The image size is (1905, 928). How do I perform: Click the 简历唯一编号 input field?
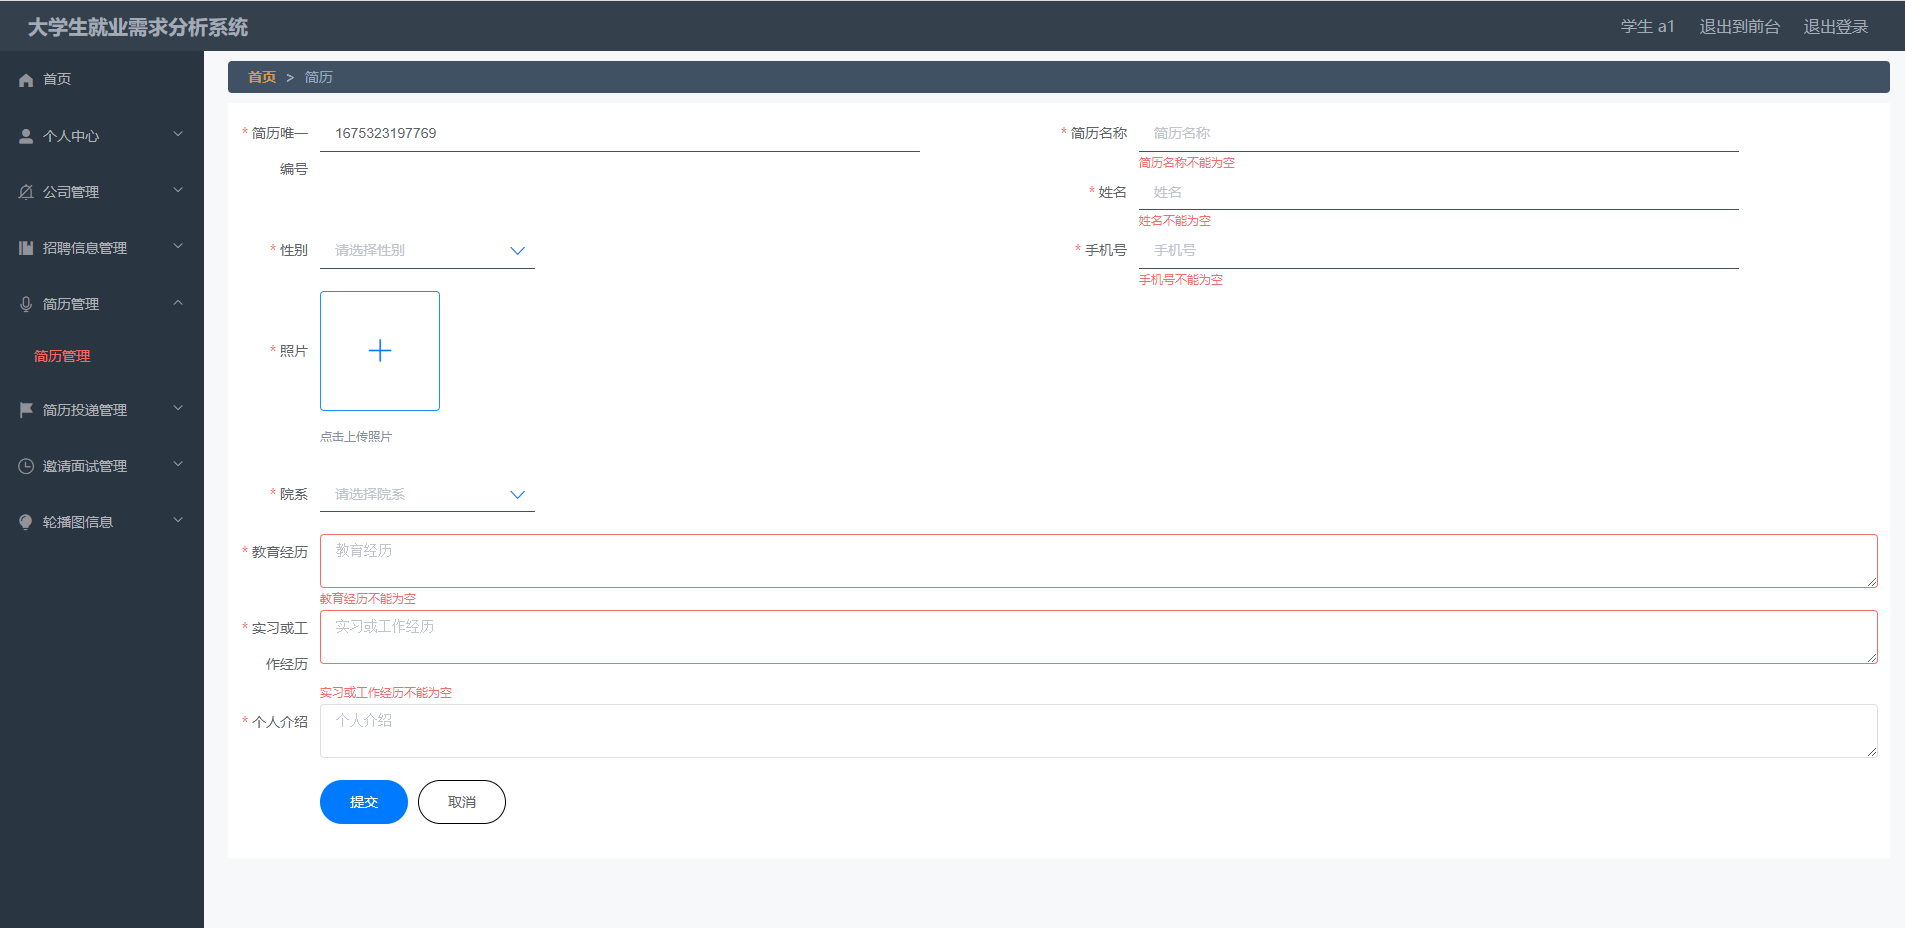click(x=620, y=133)
